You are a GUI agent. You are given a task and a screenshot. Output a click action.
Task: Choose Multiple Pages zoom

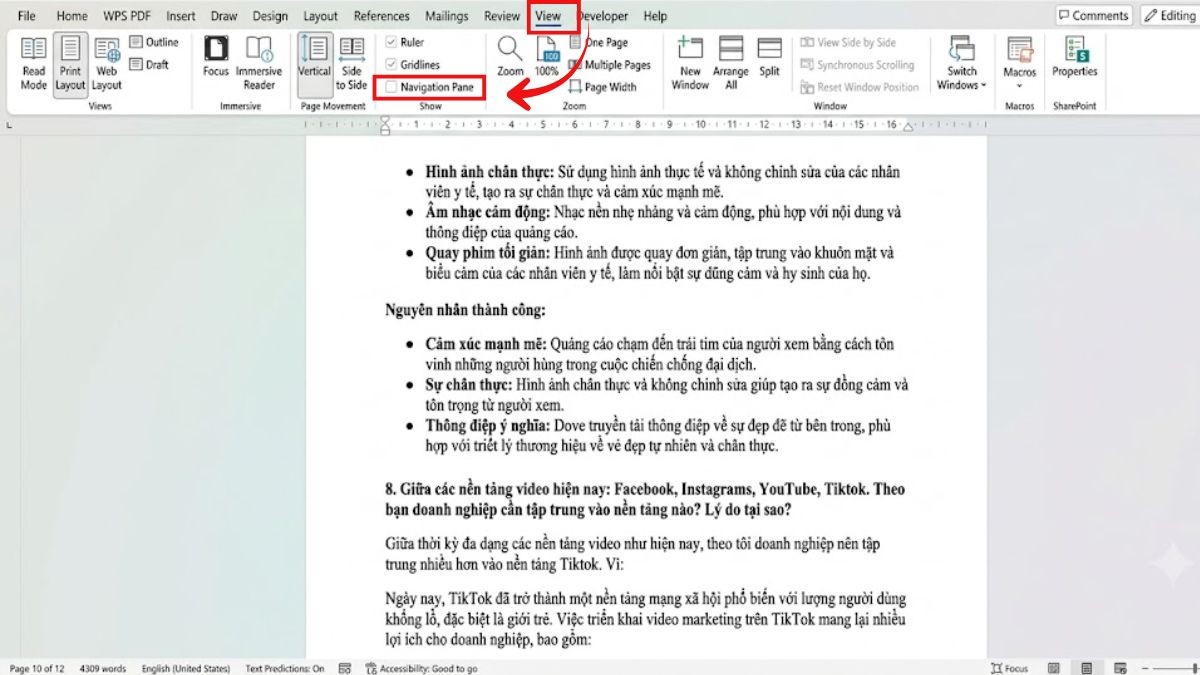(609, 65)
